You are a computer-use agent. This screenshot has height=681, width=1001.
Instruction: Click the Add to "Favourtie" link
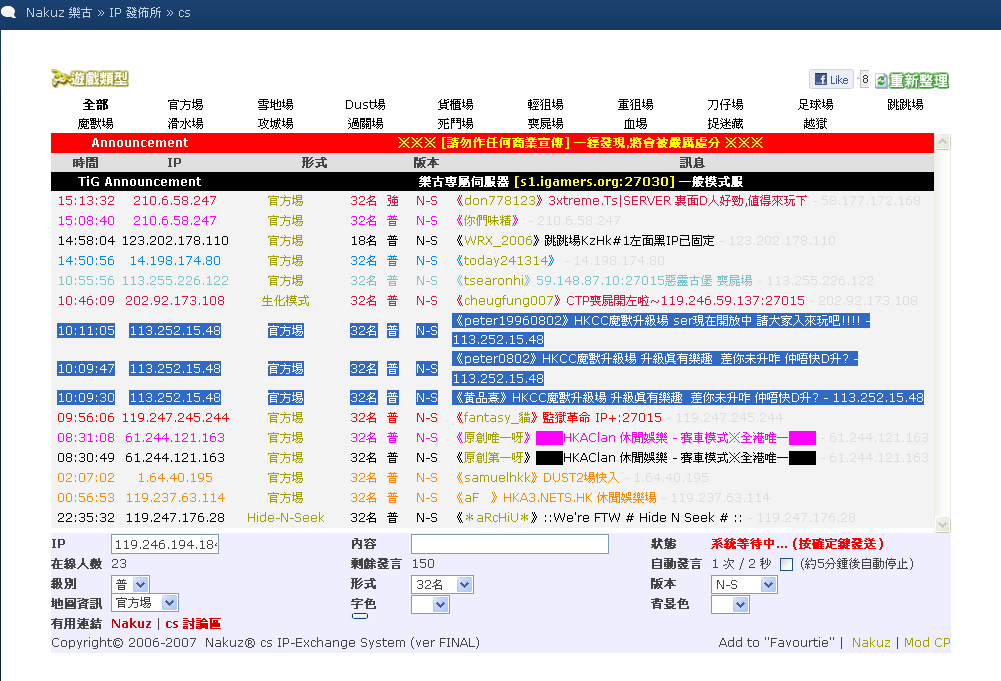(x=775, y=643)
